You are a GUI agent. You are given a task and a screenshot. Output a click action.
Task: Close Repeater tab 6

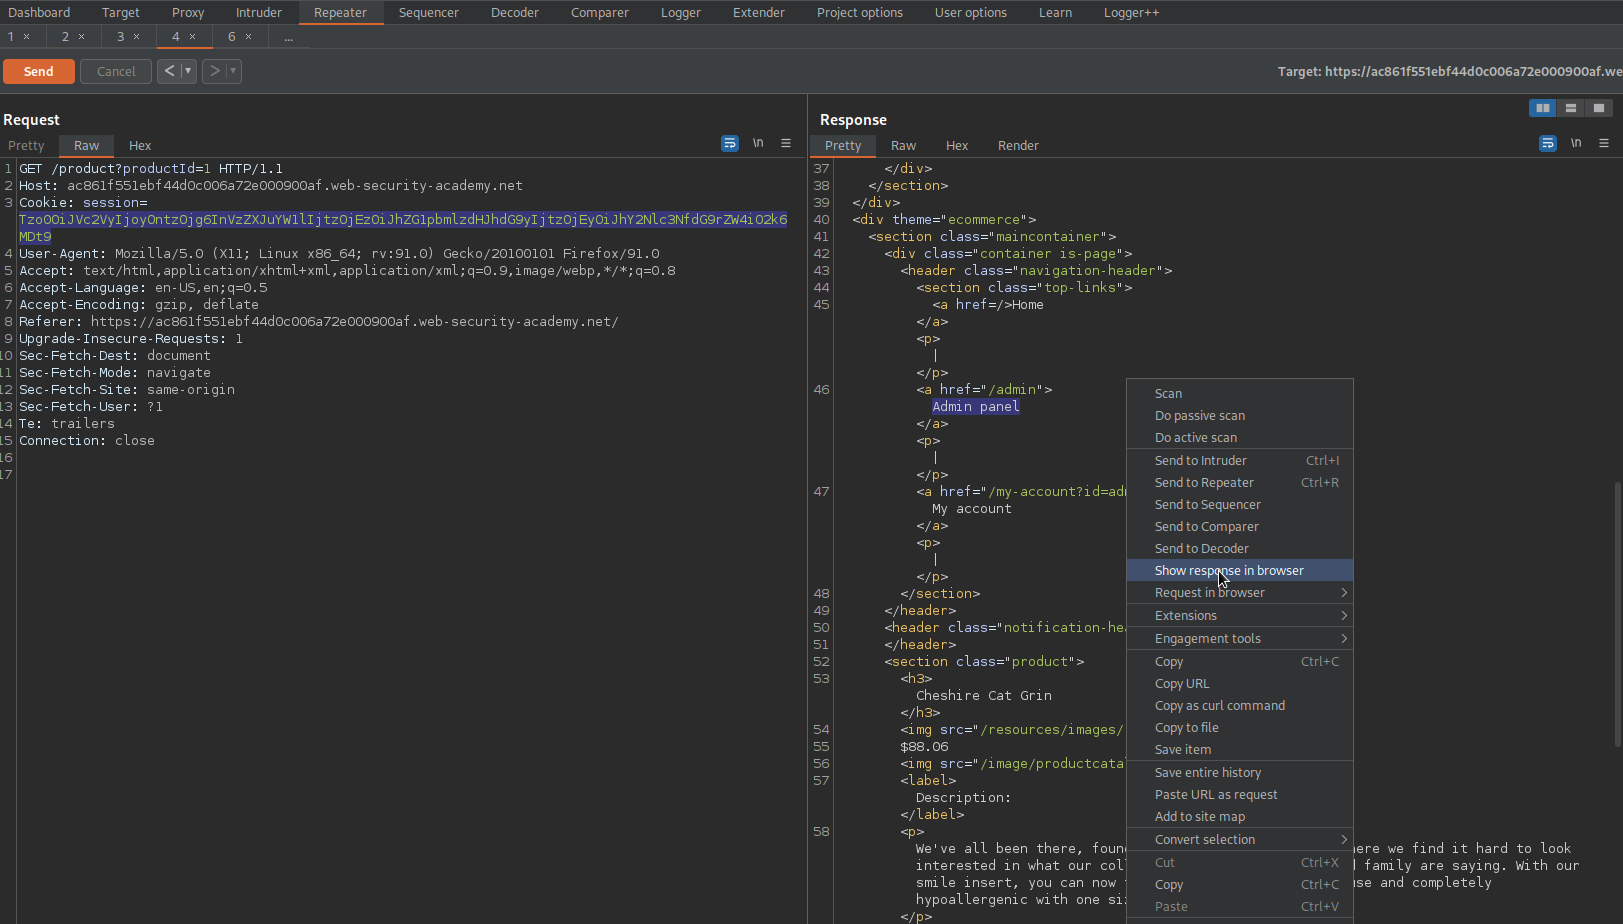(x=249, y=37)
